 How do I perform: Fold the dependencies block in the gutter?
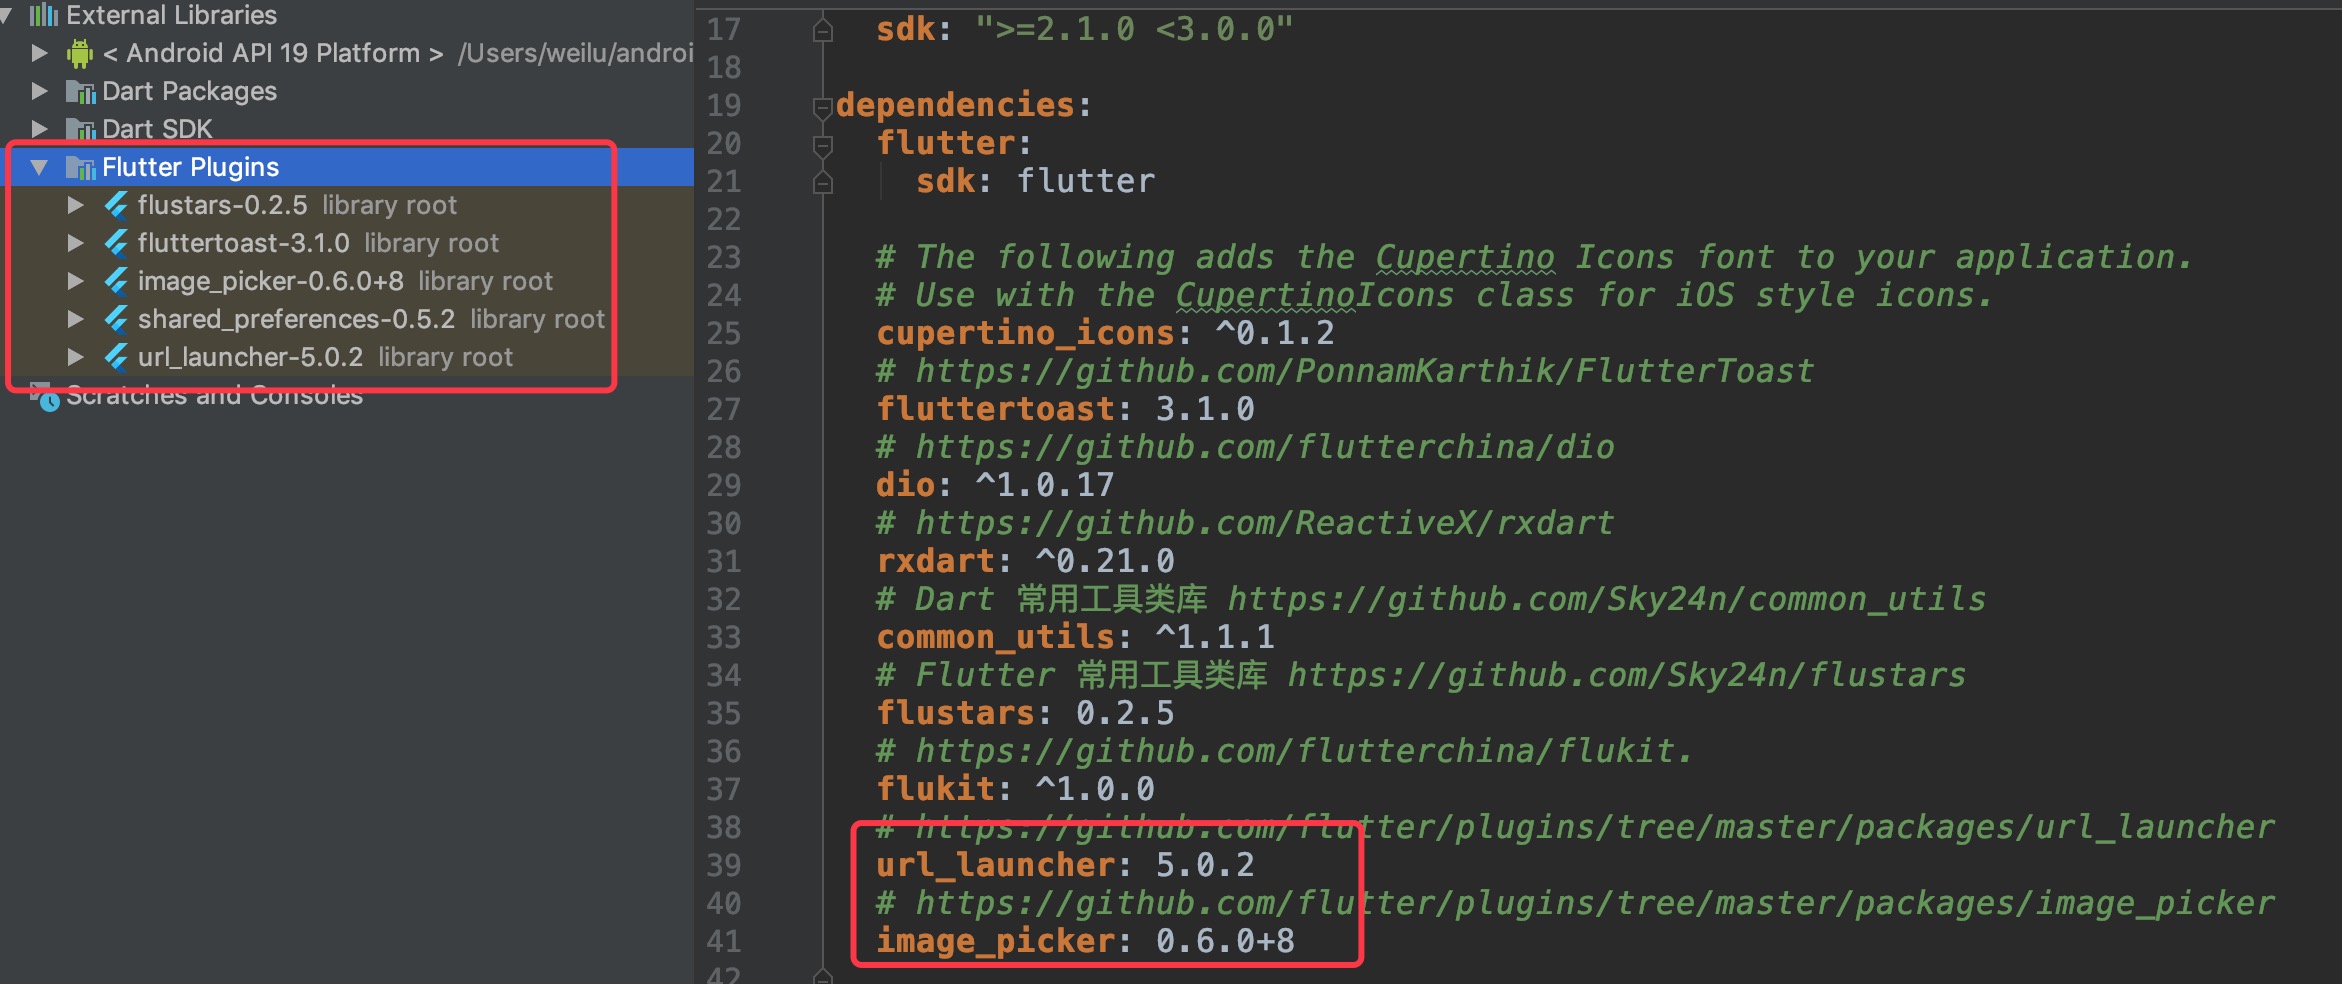(x=823, y=107)
